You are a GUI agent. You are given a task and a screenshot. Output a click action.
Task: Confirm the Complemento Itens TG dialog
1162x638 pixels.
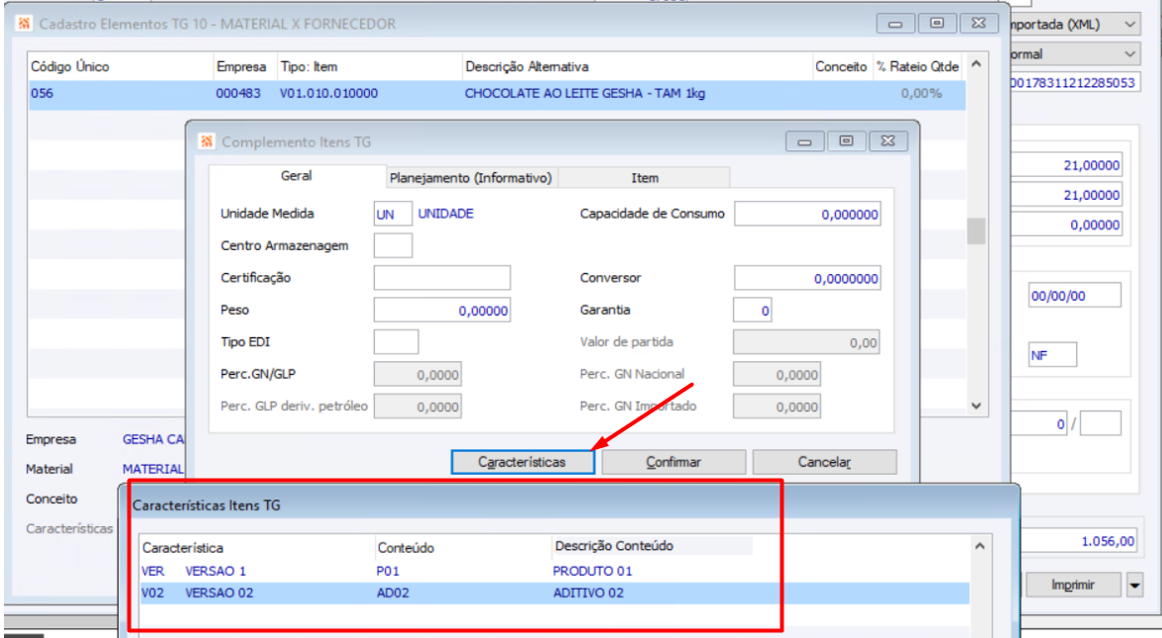(x=673, y=462)
